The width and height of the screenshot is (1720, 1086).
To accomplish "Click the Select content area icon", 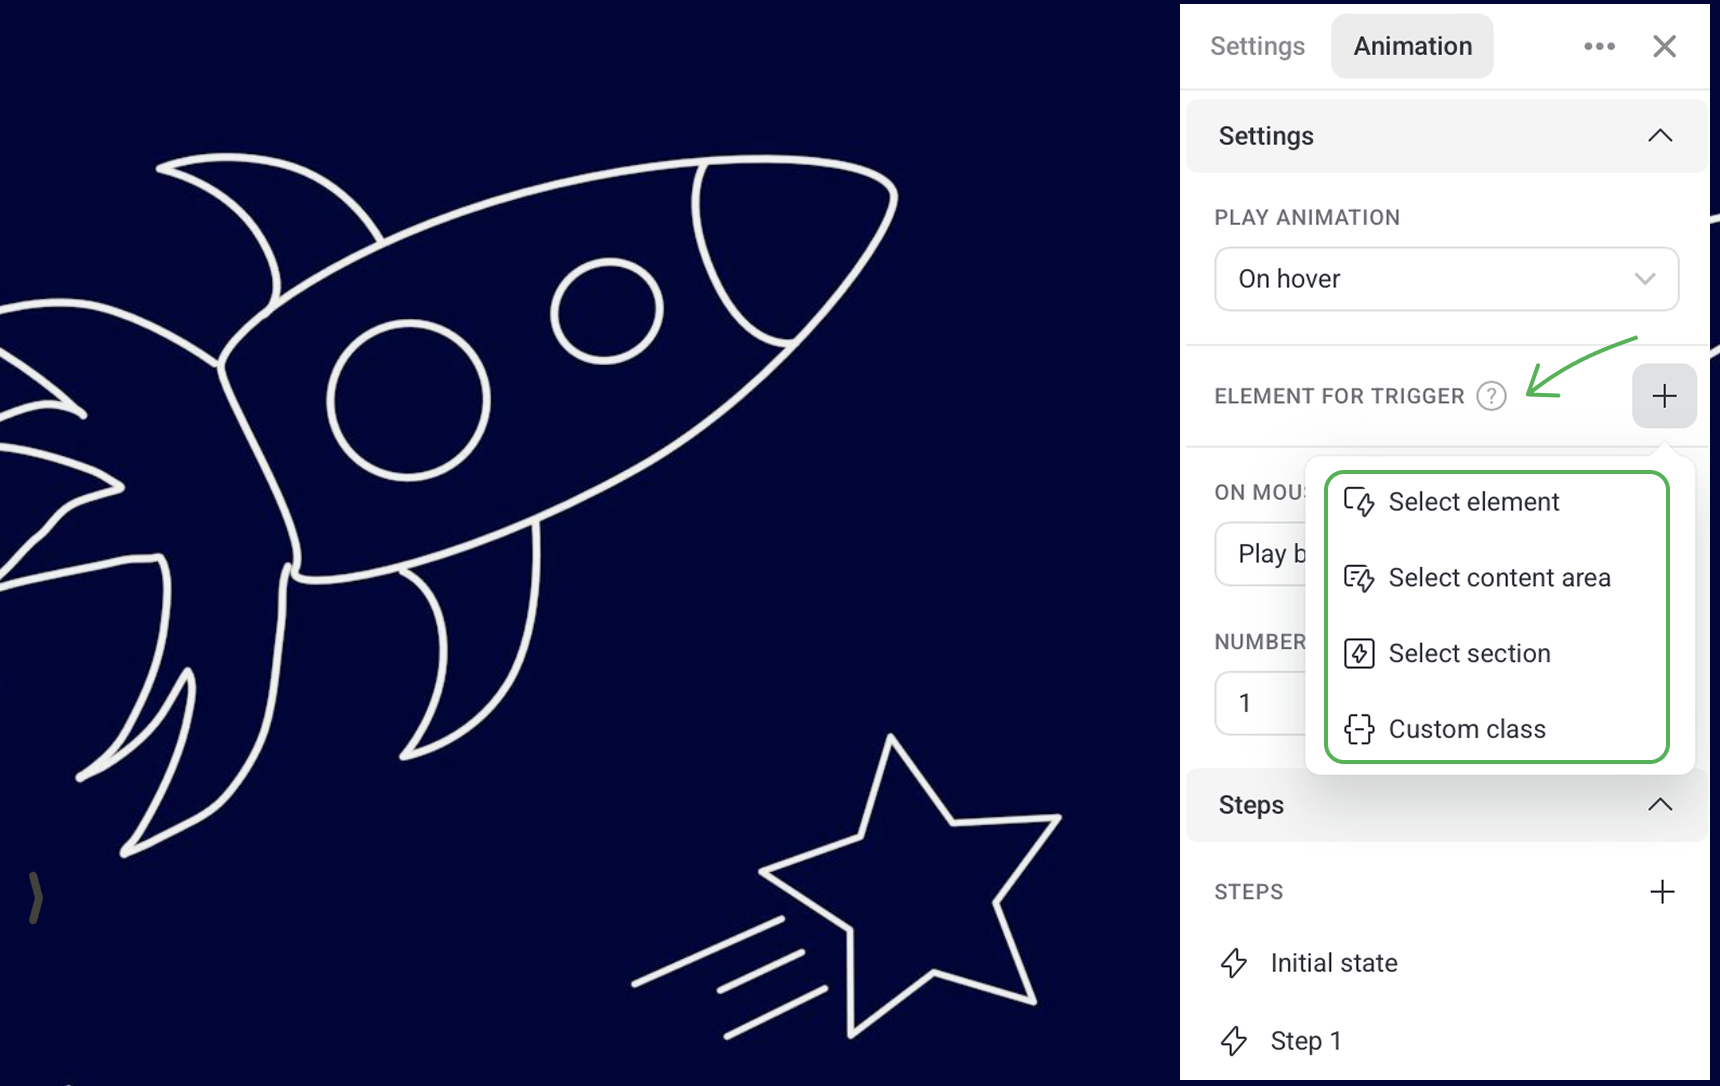I will [x=1359, y=578].
